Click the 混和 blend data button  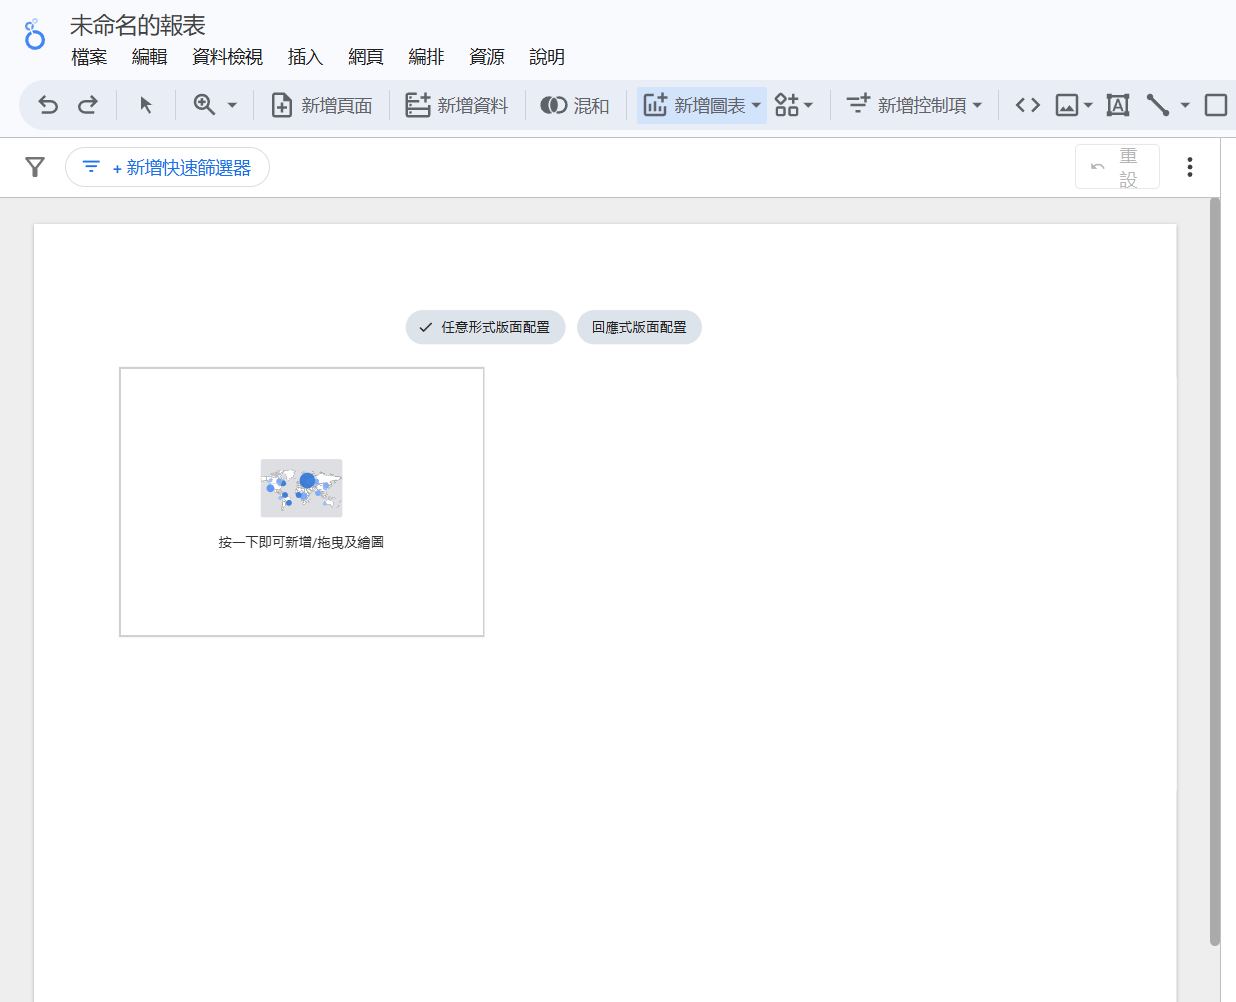tap(575, 105)
